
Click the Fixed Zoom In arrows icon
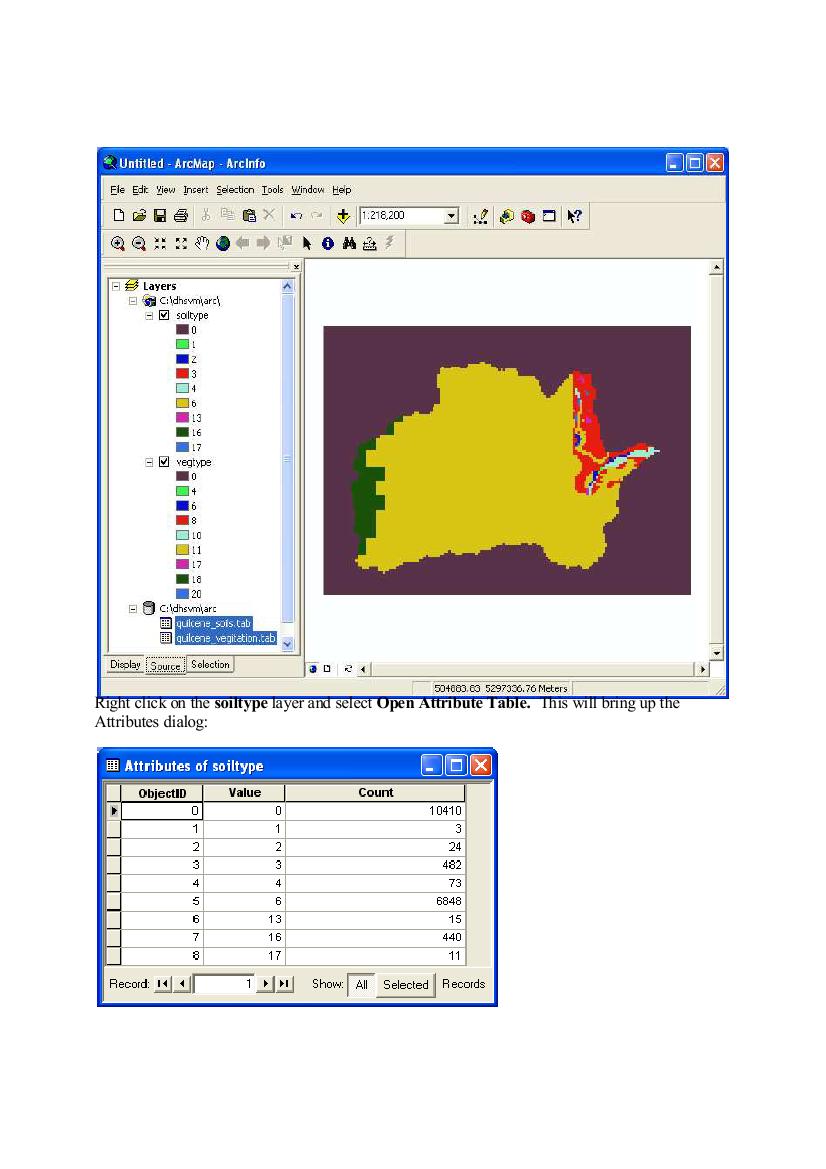(x=160, y=243)
